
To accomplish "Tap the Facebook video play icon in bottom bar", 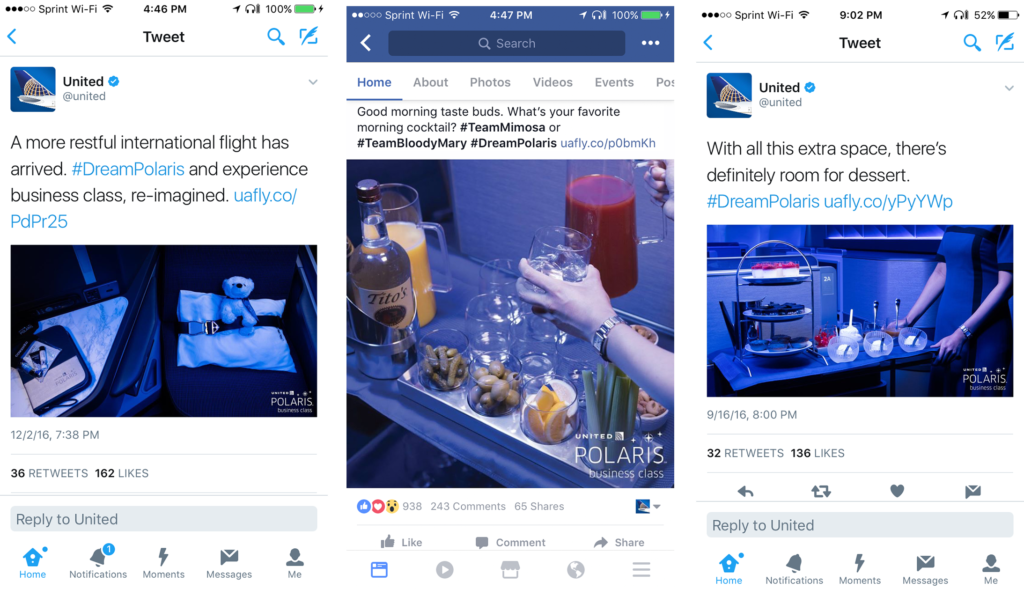I will point(445,570).
